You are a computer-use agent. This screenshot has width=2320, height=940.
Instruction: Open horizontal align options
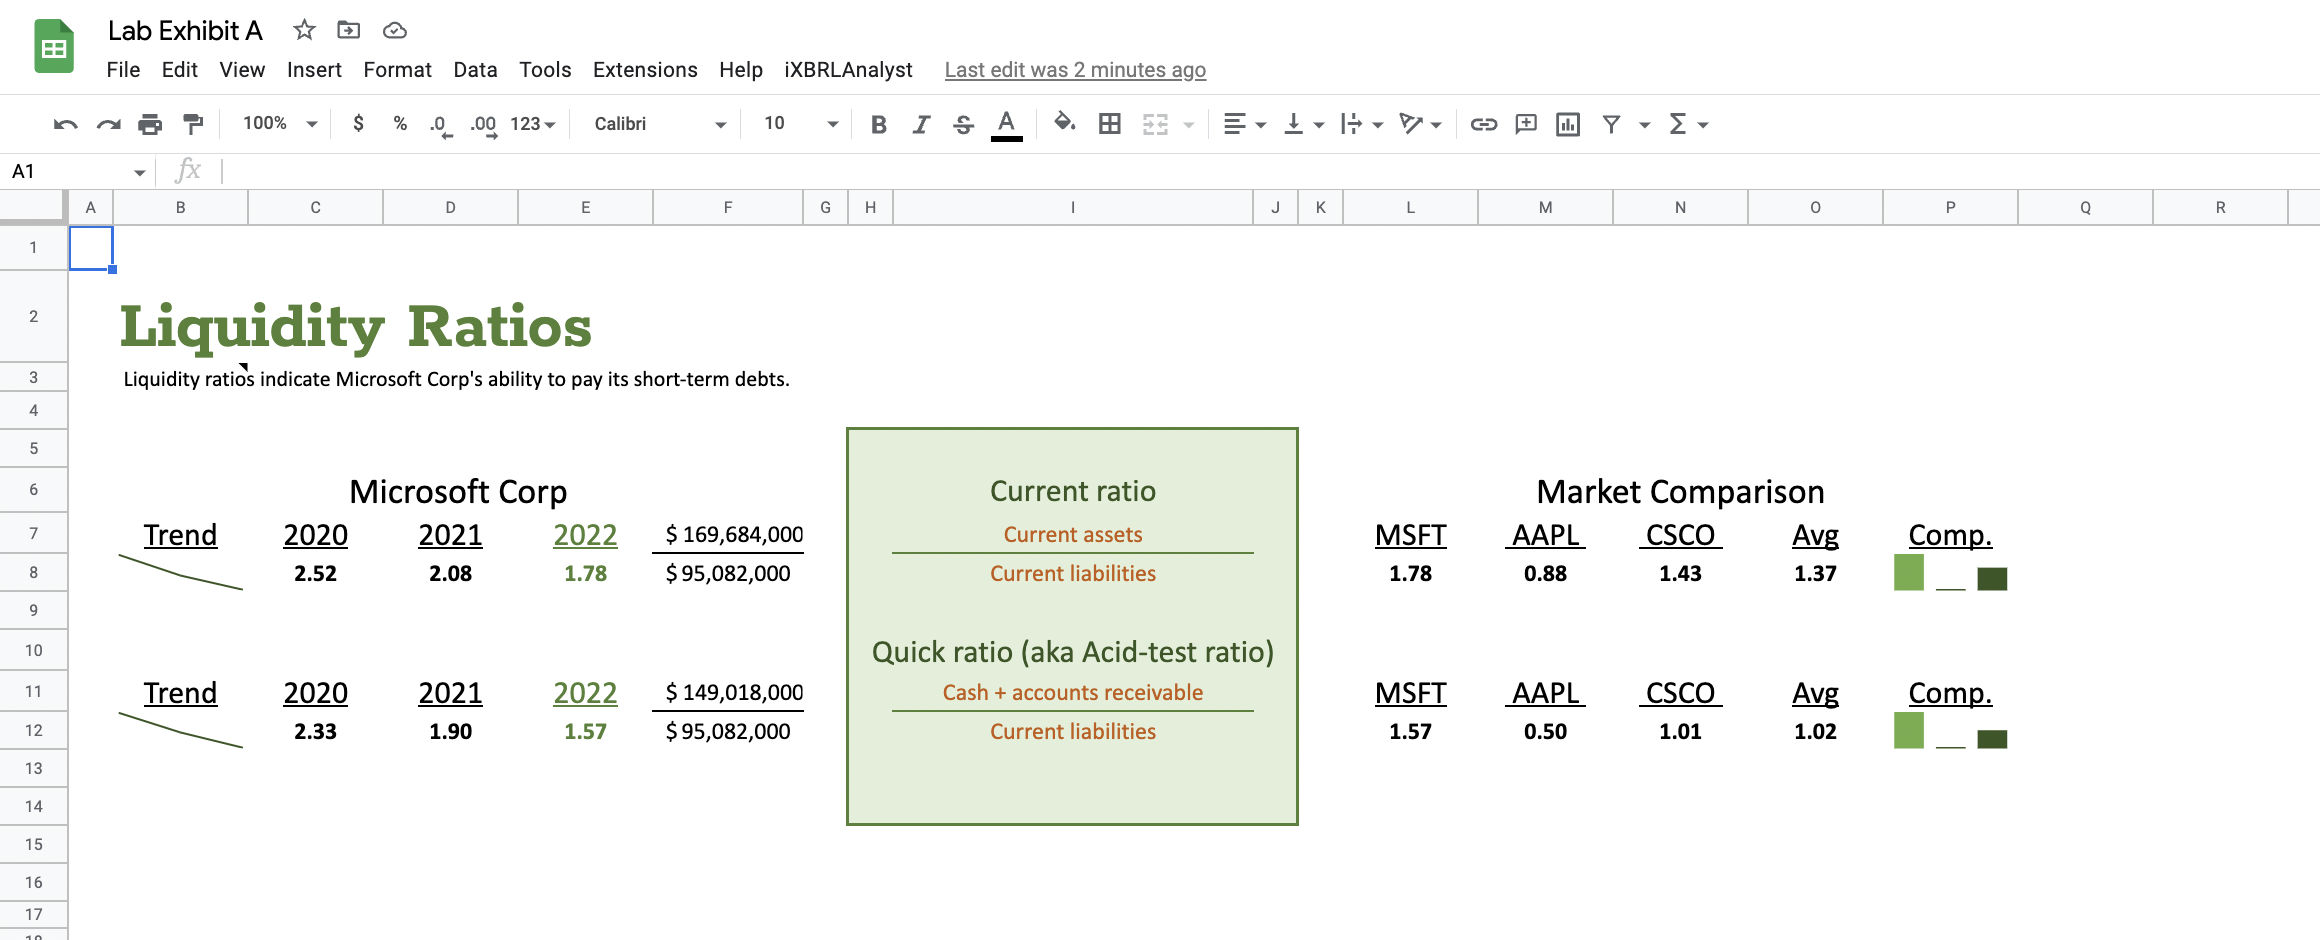click(1244, 124)
